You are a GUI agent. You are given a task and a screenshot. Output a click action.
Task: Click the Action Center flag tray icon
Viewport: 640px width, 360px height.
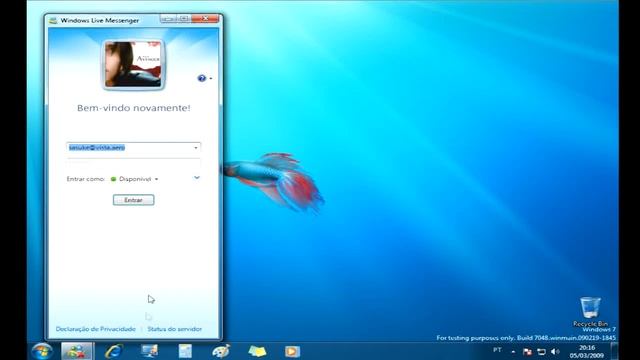(x=527, y=351)
